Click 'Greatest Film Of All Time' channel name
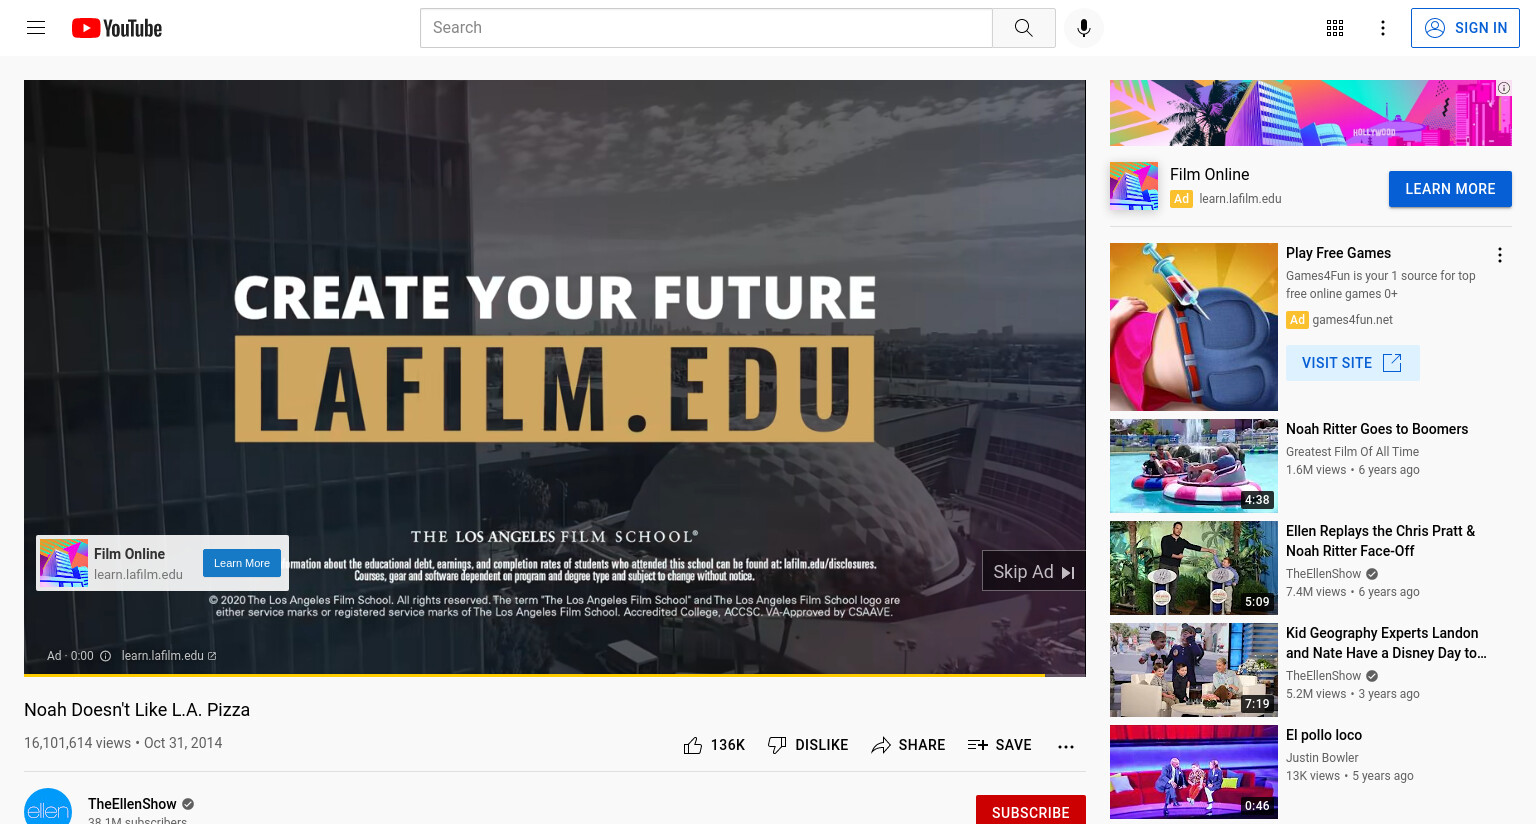The image size is (1536, 824). click(1352, 452)
